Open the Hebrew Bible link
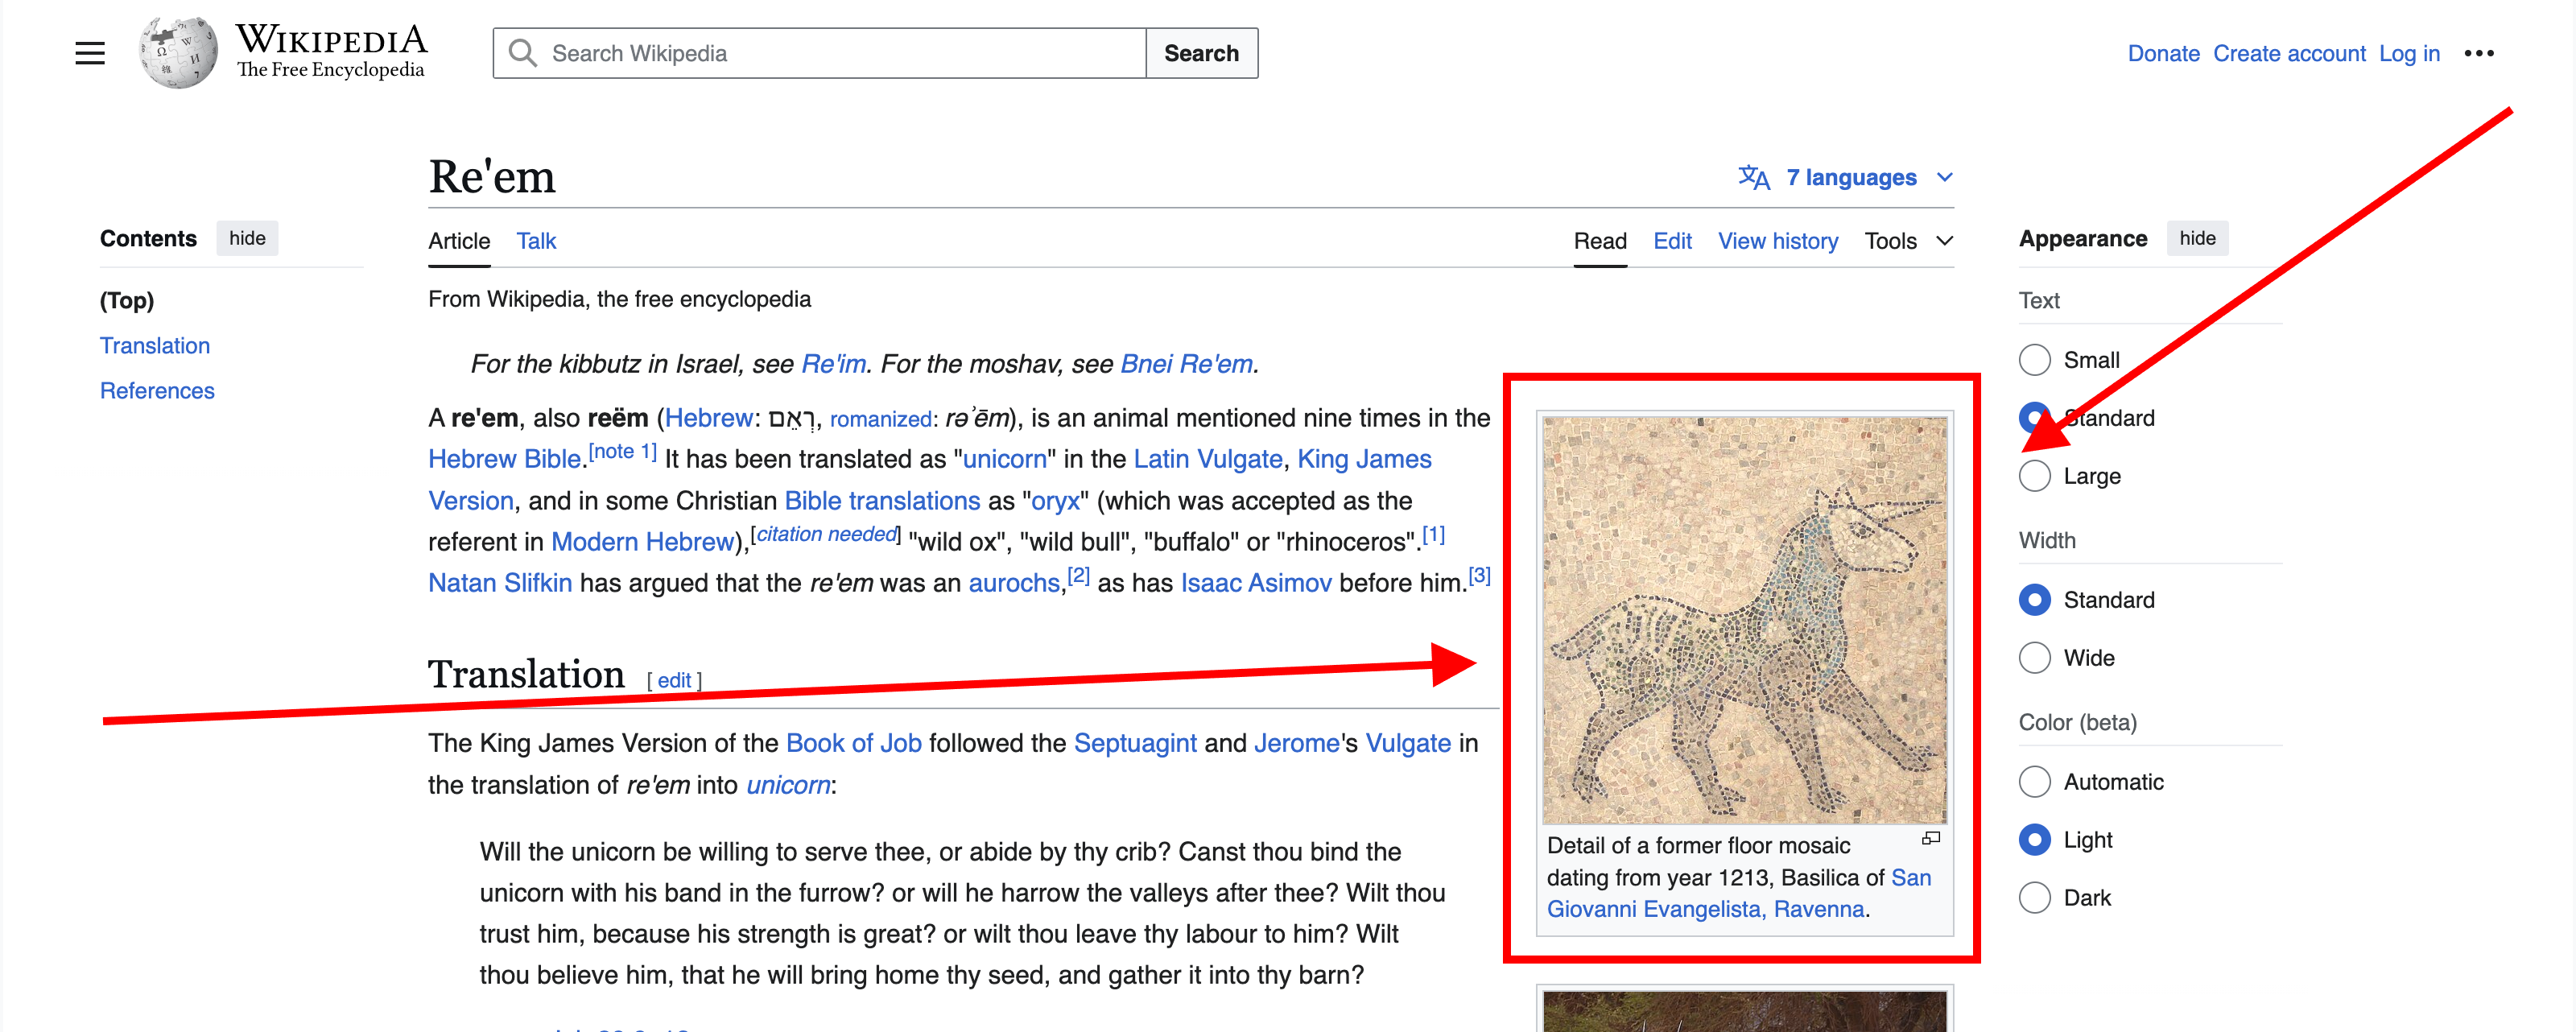Viewport: 2576px width, 1032px height. coord(504,458)
